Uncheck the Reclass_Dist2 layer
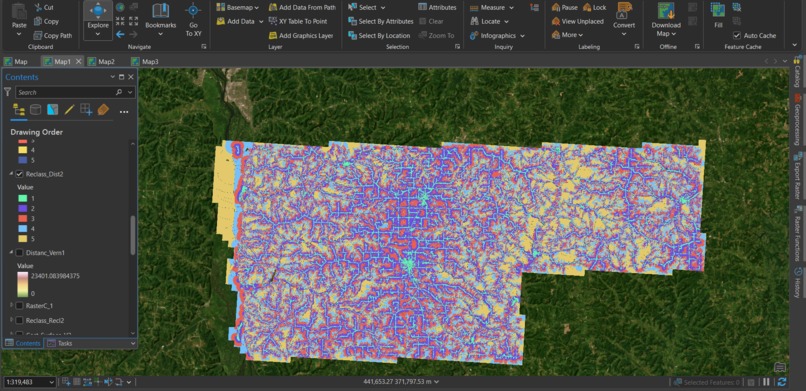This screenshot has height=391, width=806. 20,174
